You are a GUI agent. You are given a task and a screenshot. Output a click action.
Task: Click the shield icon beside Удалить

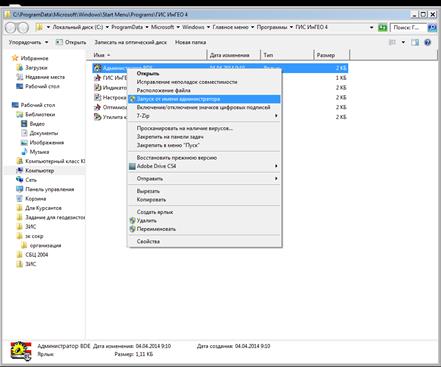point(132,220)
